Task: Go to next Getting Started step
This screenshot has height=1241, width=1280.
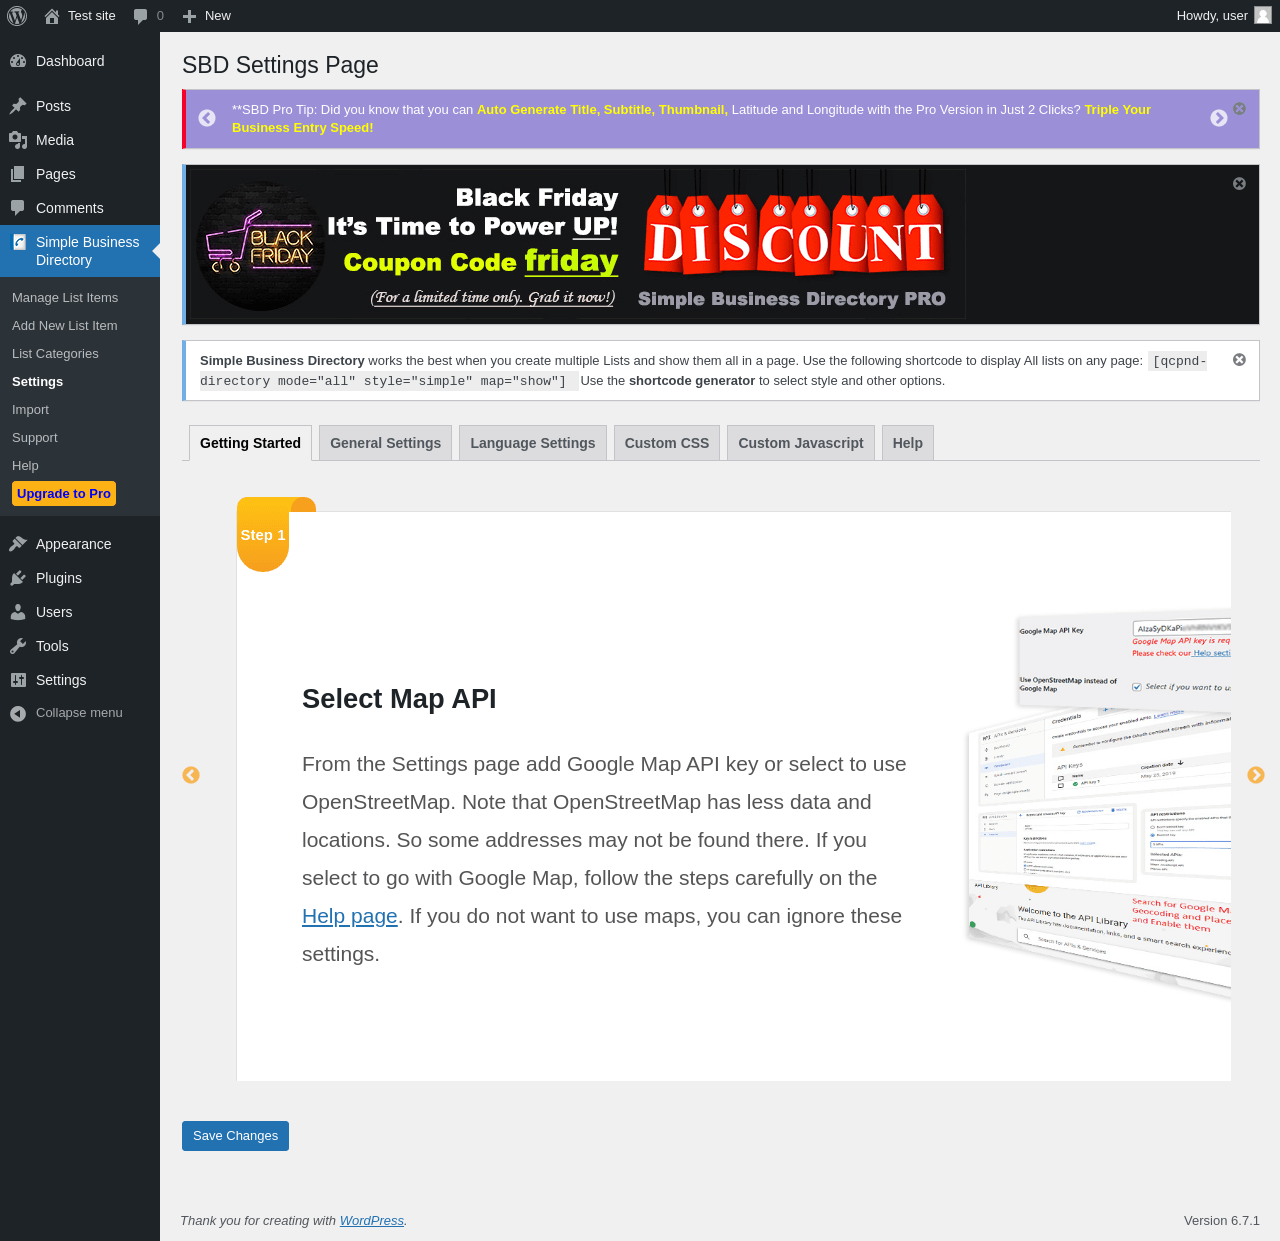Action: tap(1256, 775)
